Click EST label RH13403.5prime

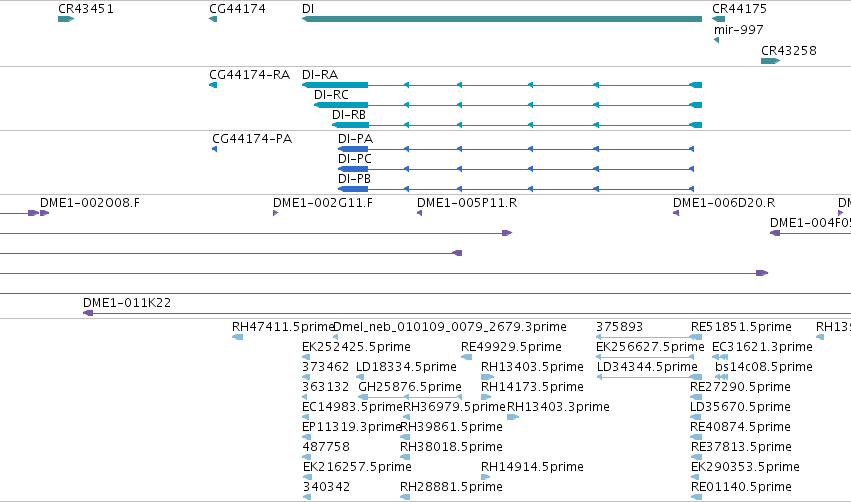(532, 367)
